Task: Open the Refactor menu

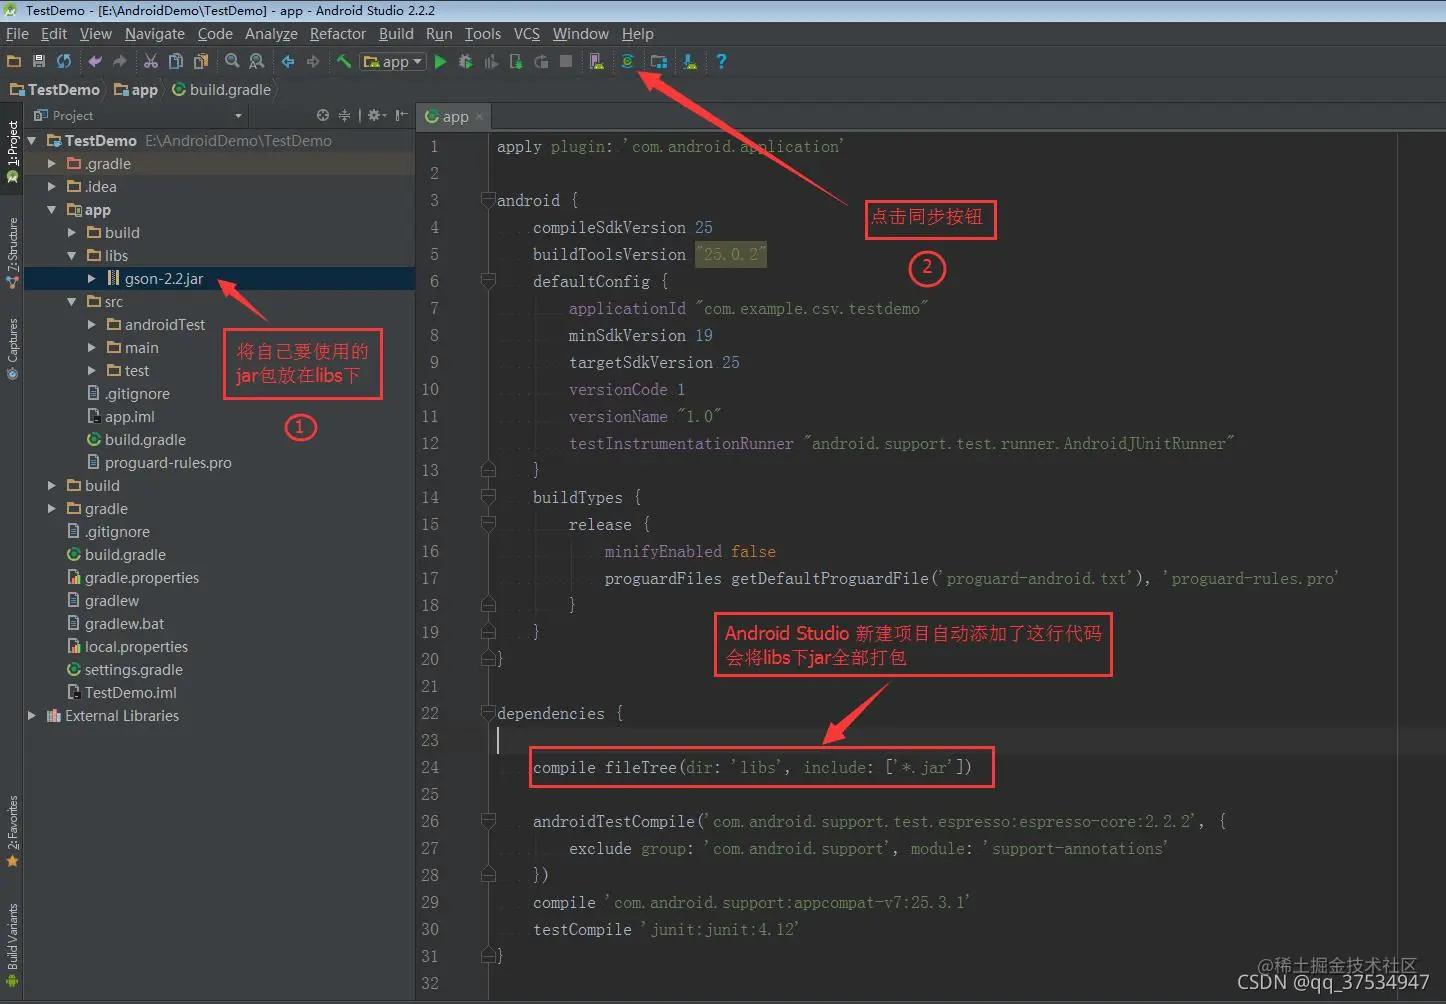Action: [338, 34]
